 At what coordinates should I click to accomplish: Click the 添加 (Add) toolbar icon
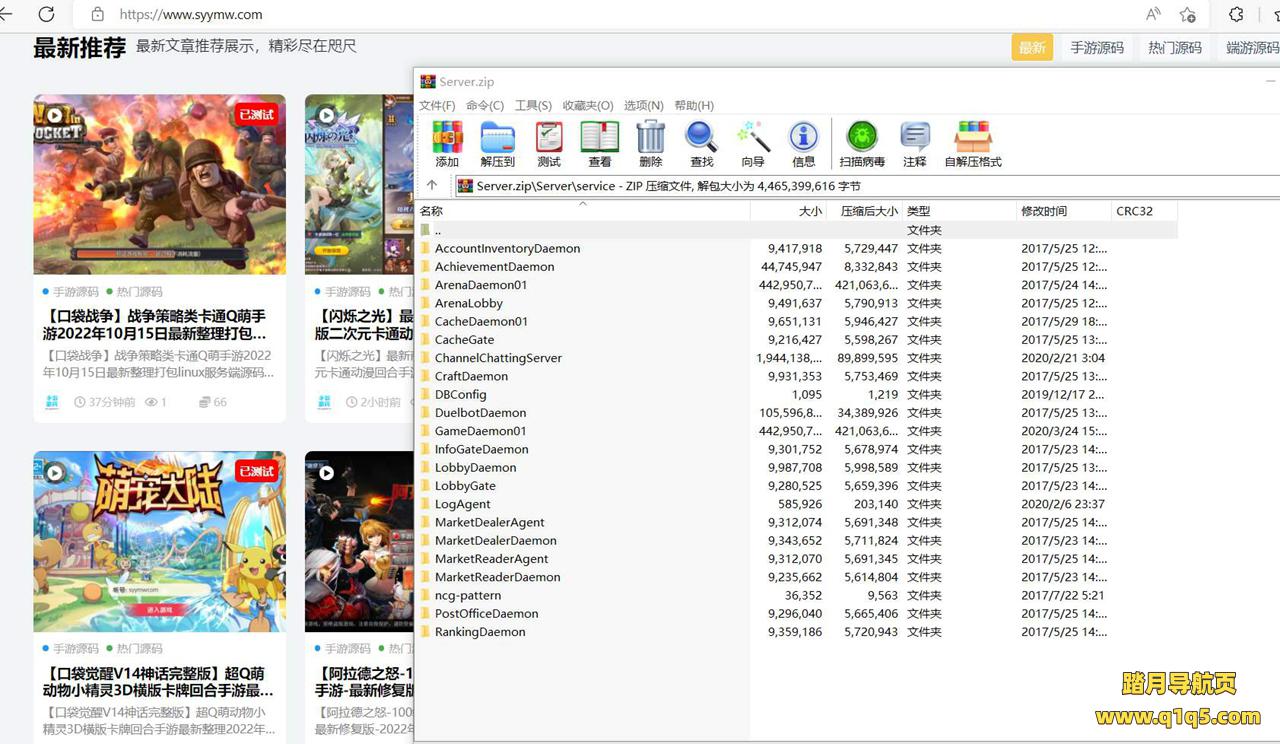447,137
